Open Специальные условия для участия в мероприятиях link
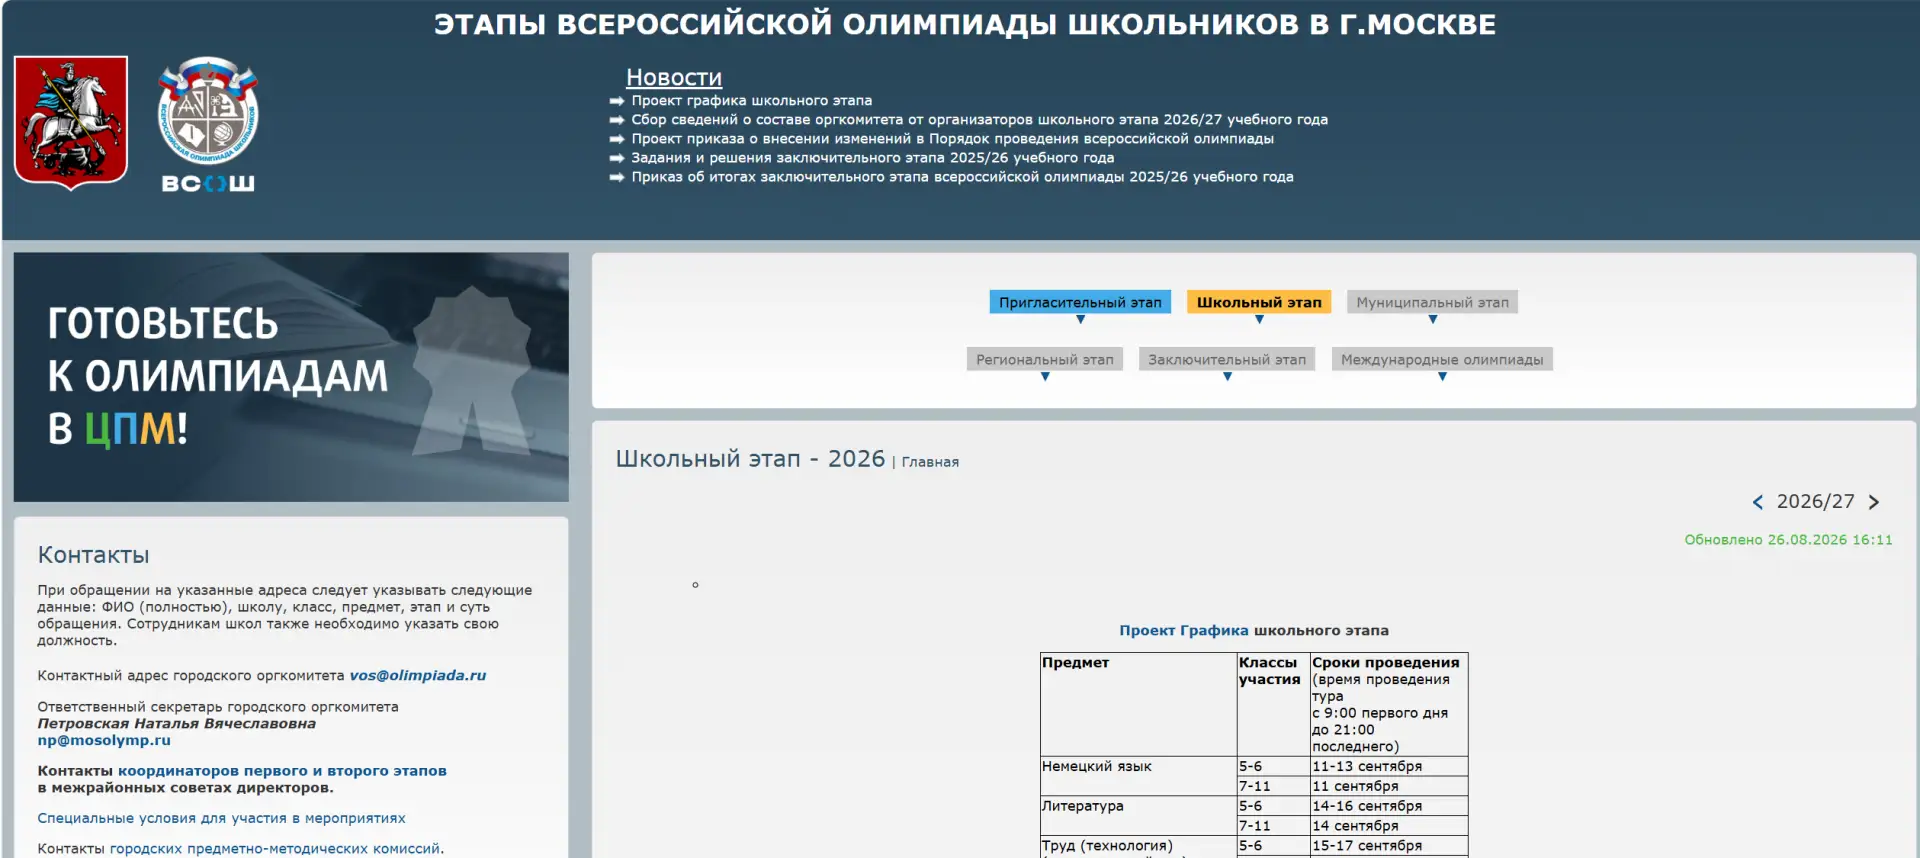Viewport: 1920px width, 858px height. pos(221,818)
